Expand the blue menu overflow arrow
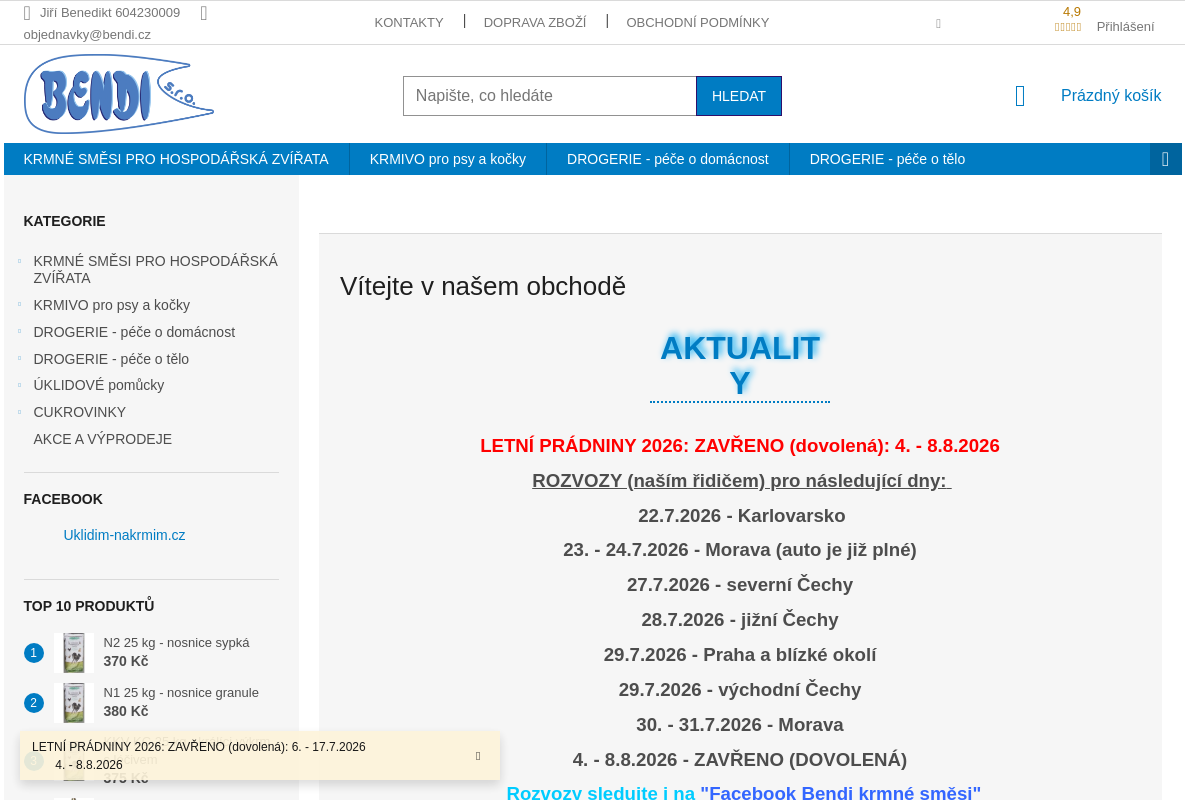1200x800 pixels. coord(1165,159)
